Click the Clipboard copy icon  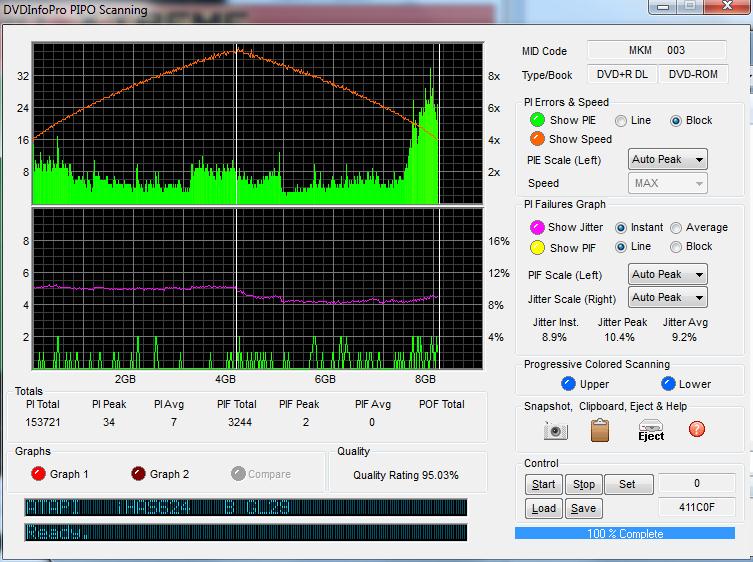point(600,430)
